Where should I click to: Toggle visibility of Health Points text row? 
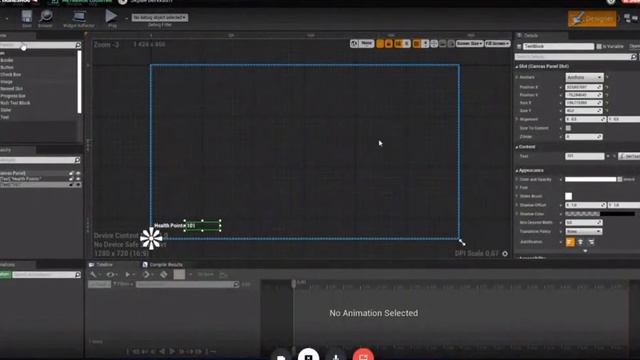click(78, 179)
